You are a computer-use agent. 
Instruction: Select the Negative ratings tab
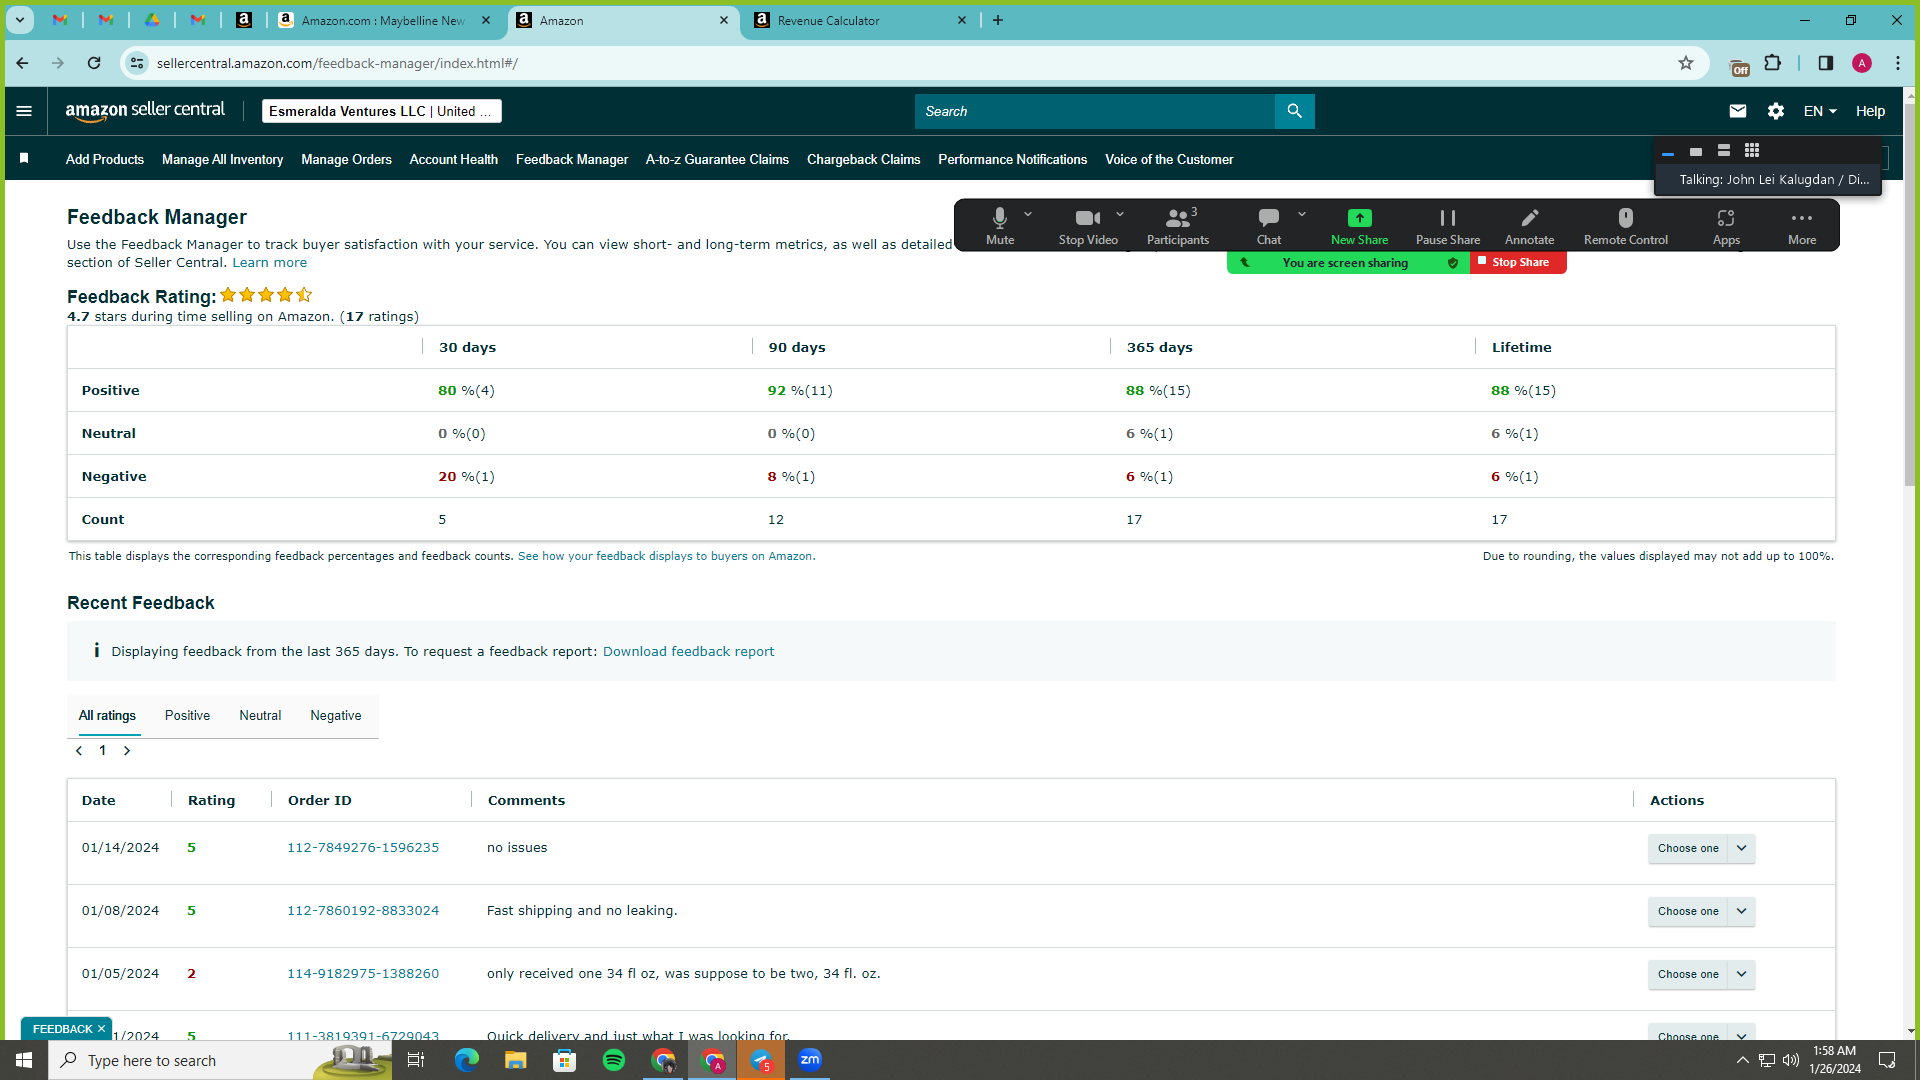[x=336, y=715]
